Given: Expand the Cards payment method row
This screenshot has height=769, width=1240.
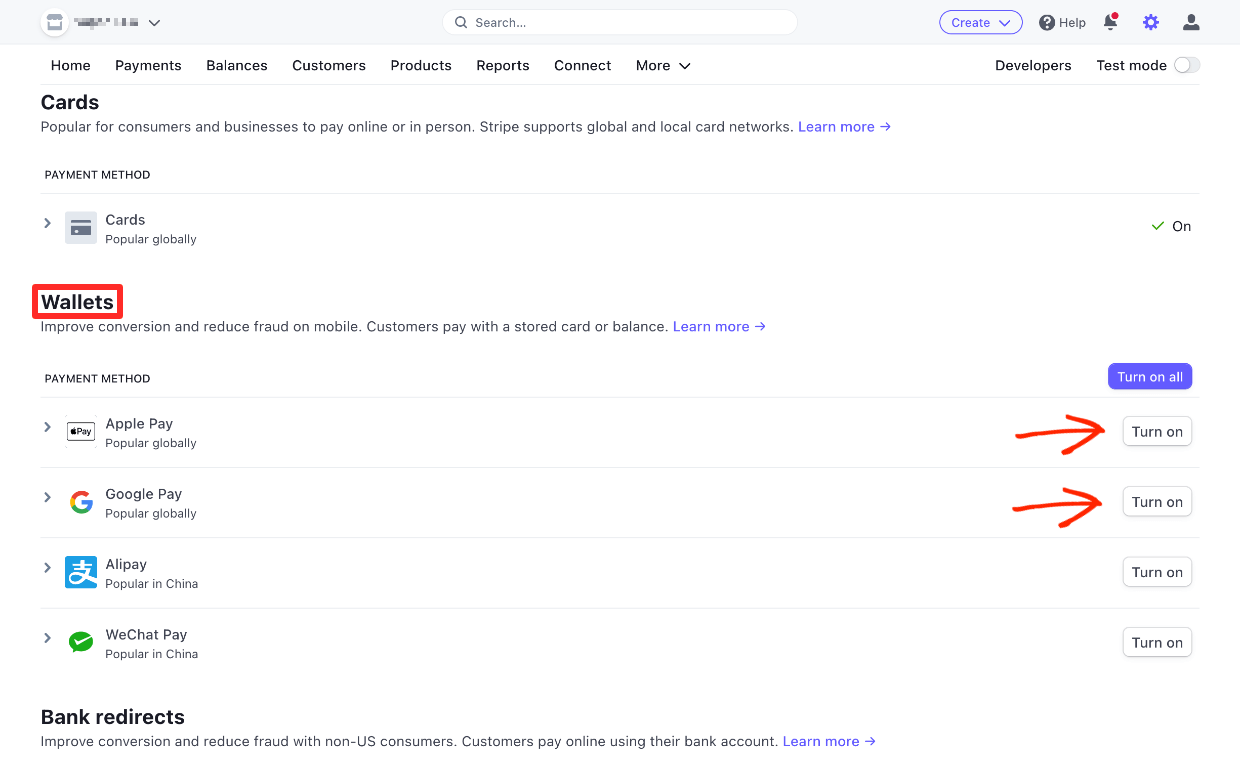Looking at the screenshot, I should 47,223.
